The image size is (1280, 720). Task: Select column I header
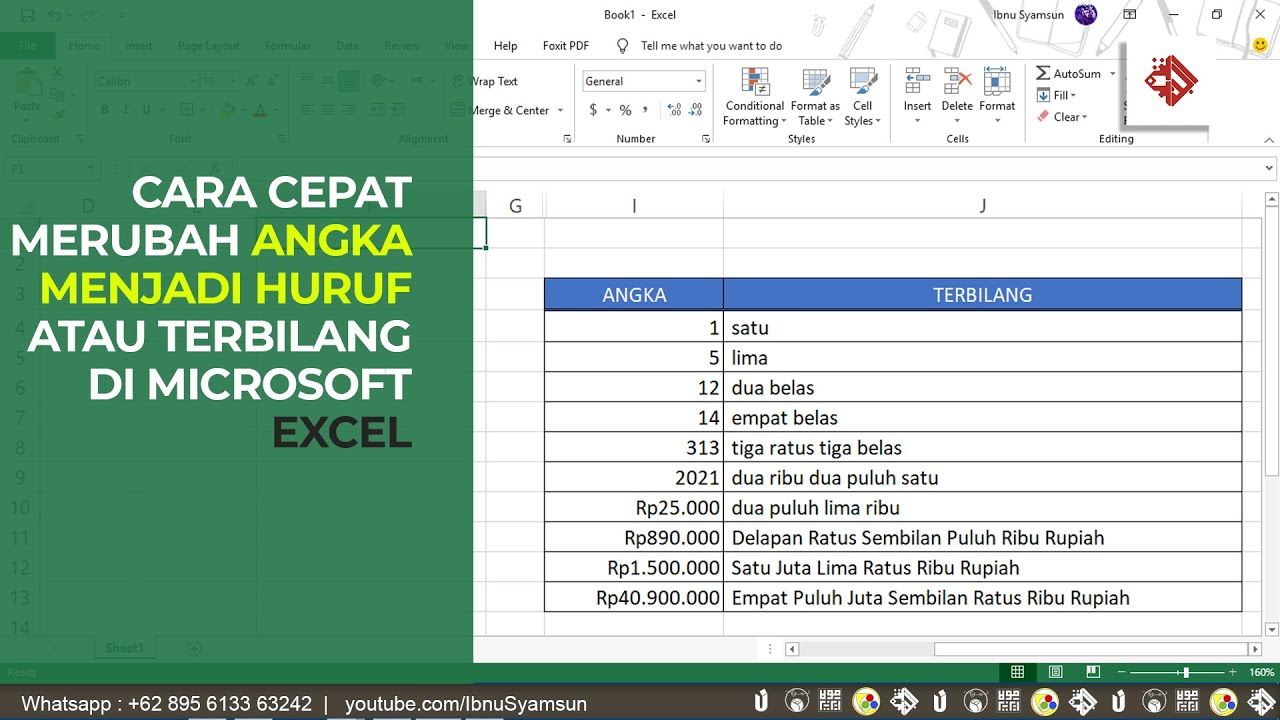pos(634,206)
